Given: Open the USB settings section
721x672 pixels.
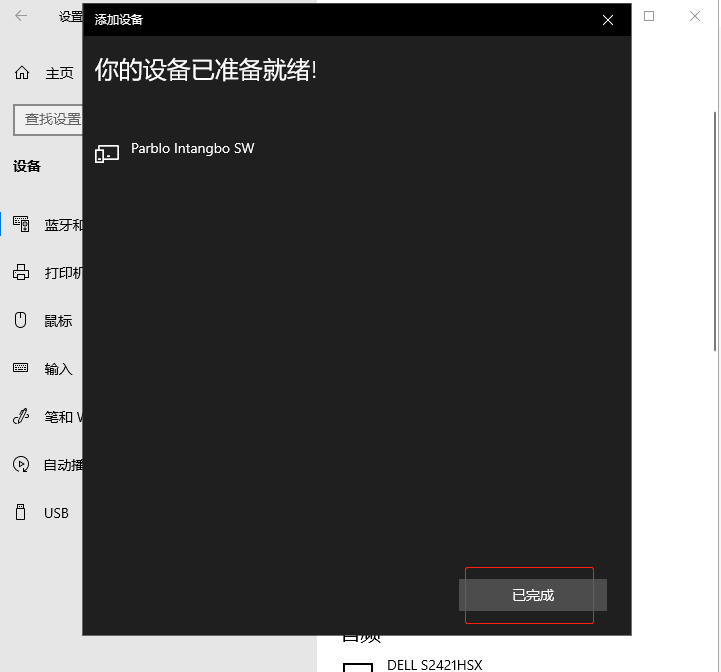Looking at the screenshot, I should 56,513.
